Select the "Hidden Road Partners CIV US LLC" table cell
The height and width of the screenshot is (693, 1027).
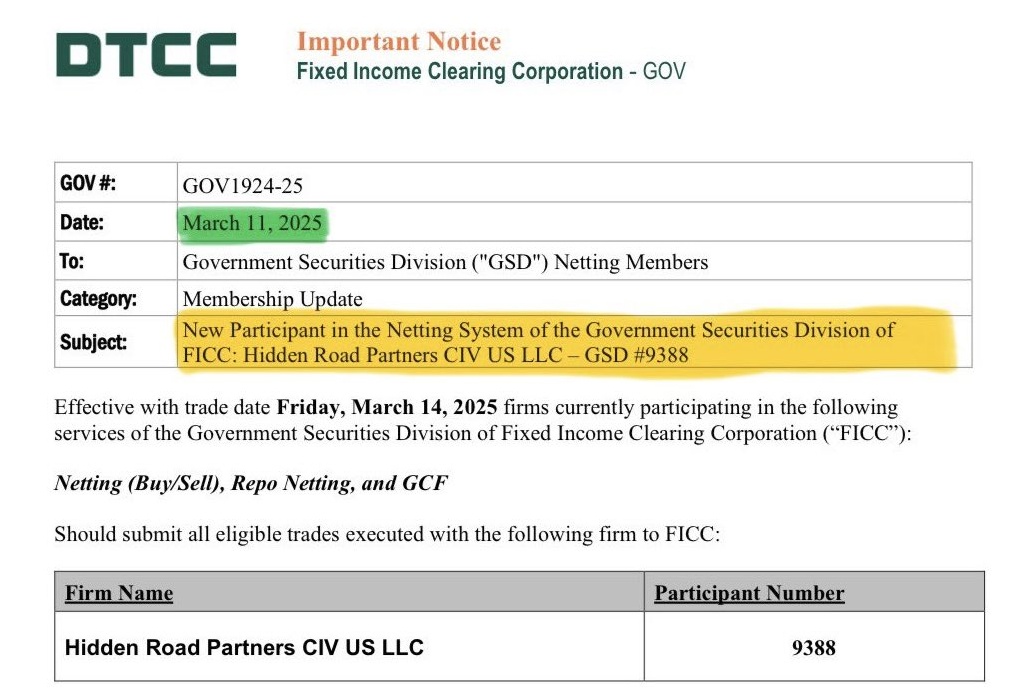tap(244, 647)
